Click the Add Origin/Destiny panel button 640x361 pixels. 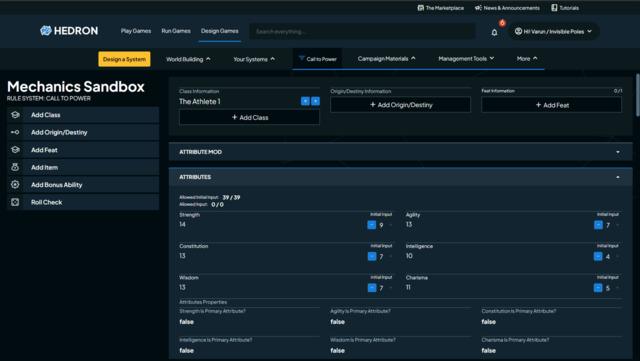pyautogui.click(x=400, y=105)
